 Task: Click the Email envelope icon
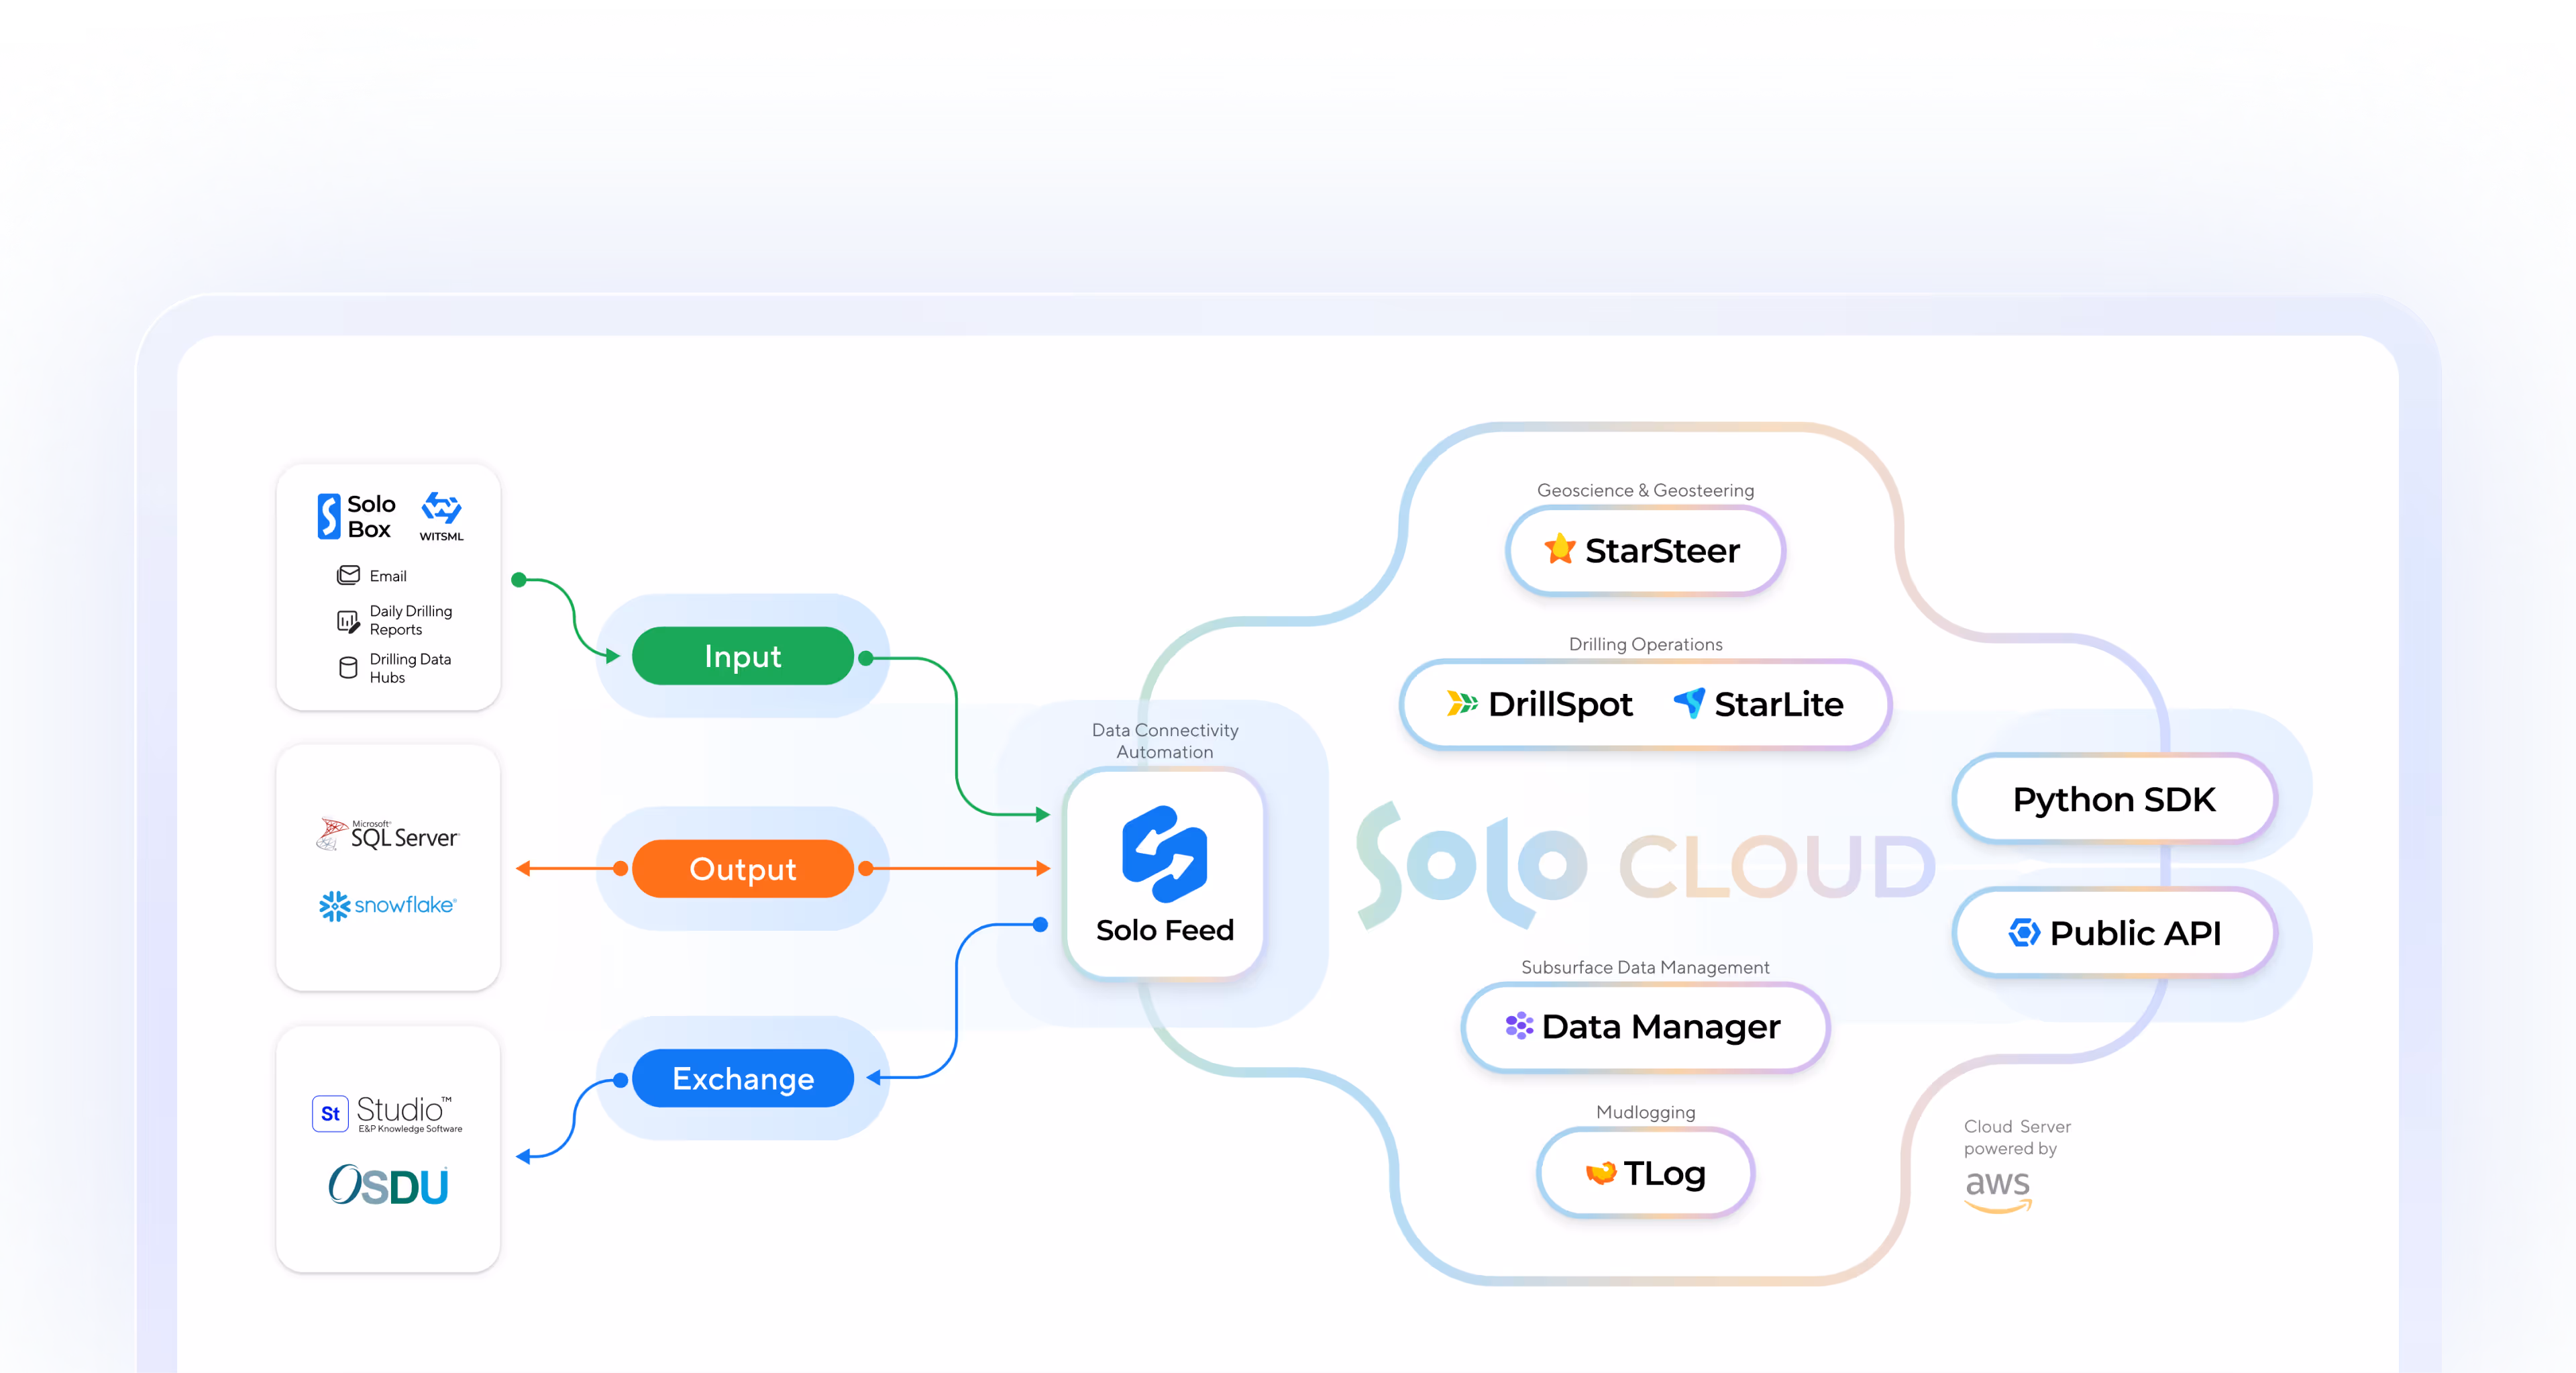[348, 575]
